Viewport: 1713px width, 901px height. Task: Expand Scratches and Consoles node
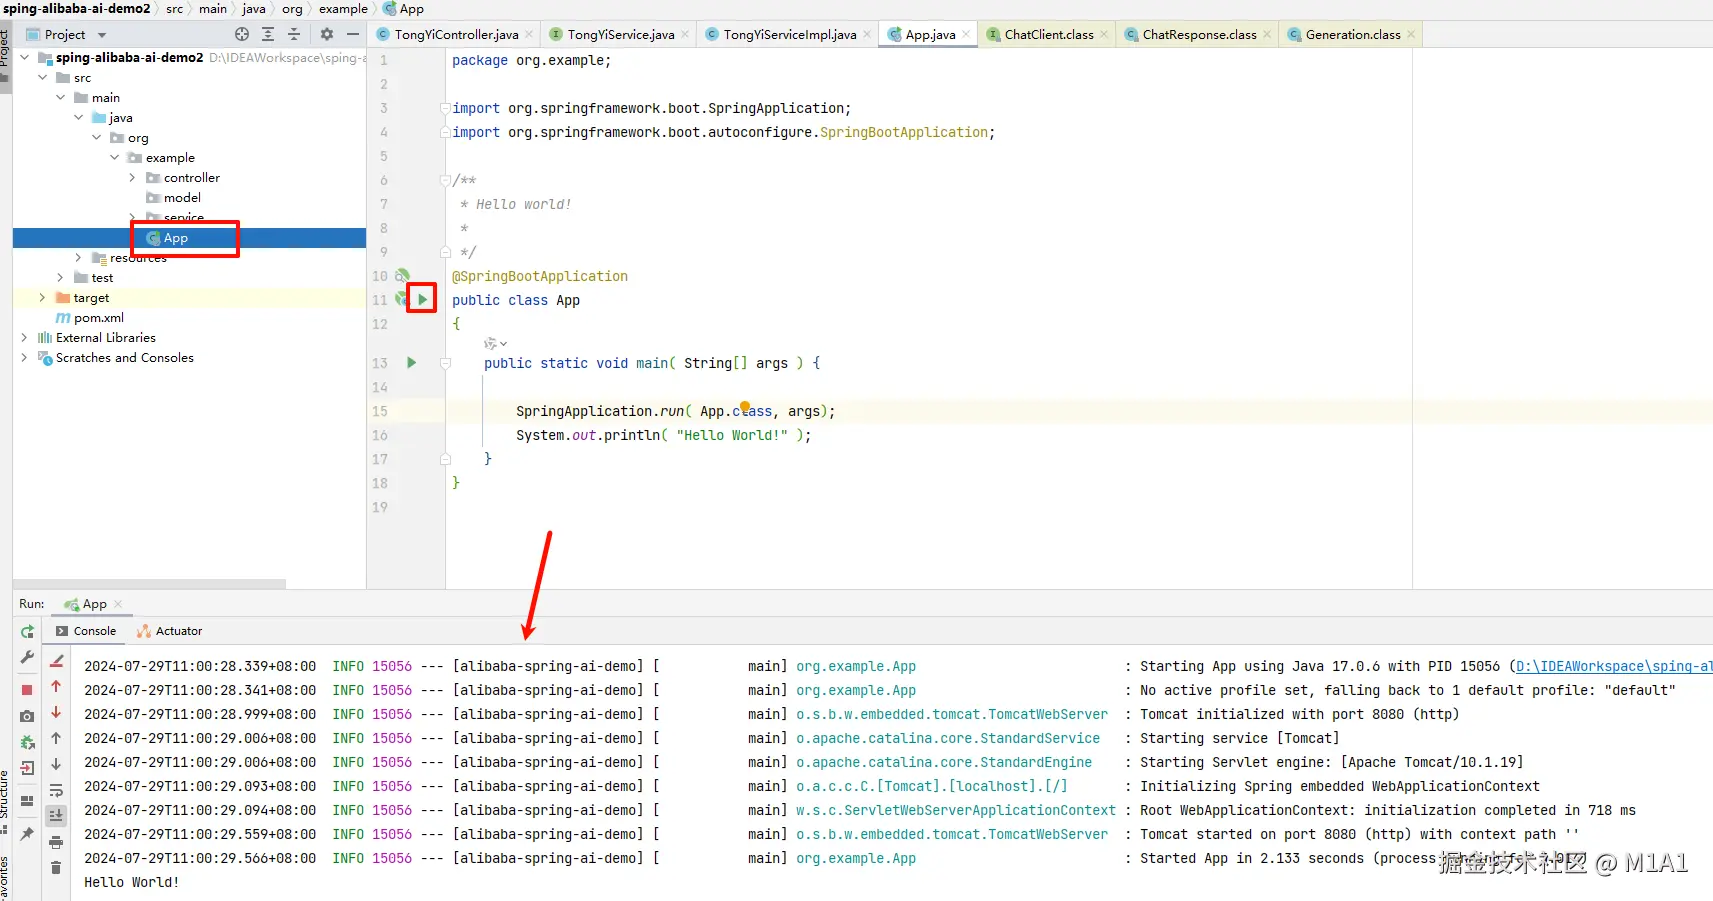[25, 358]
